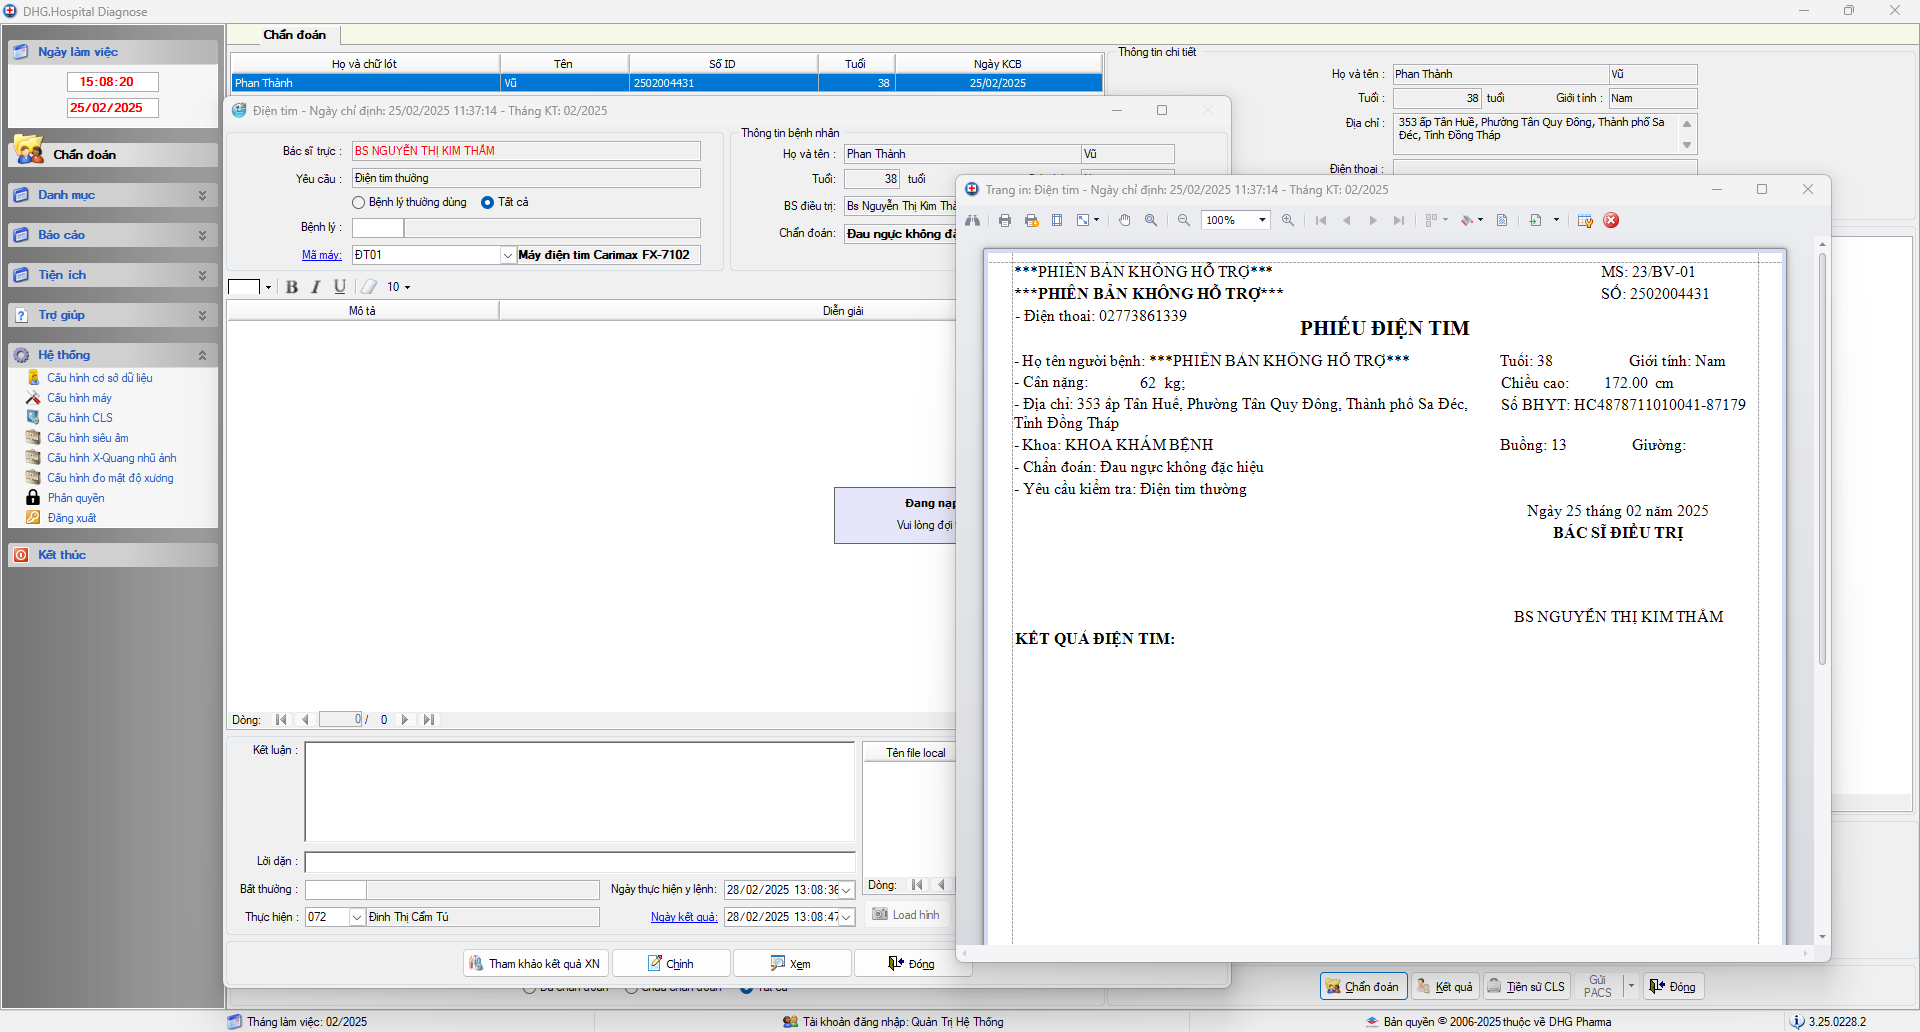Open Phân quyền in Hệ thống
Image resolution: width=1920 pixels, height=1032 pixels.
76,498
